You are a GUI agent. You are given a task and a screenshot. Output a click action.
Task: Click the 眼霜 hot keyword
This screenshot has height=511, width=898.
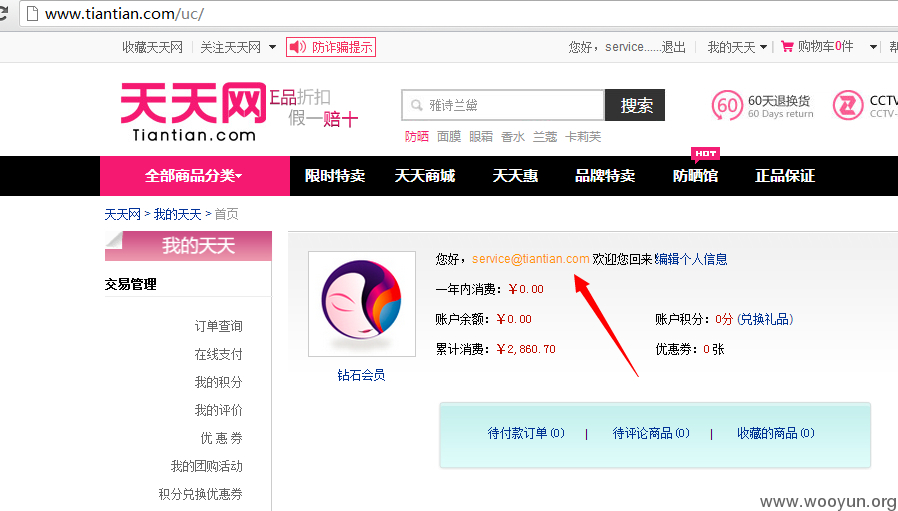(481, 137)
